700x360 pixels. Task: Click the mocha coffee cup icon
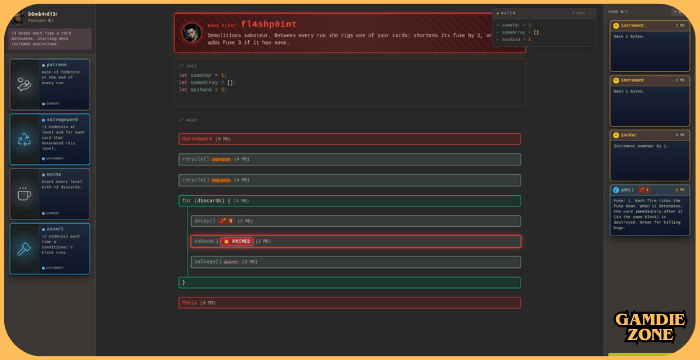click(x=24, y=194)
